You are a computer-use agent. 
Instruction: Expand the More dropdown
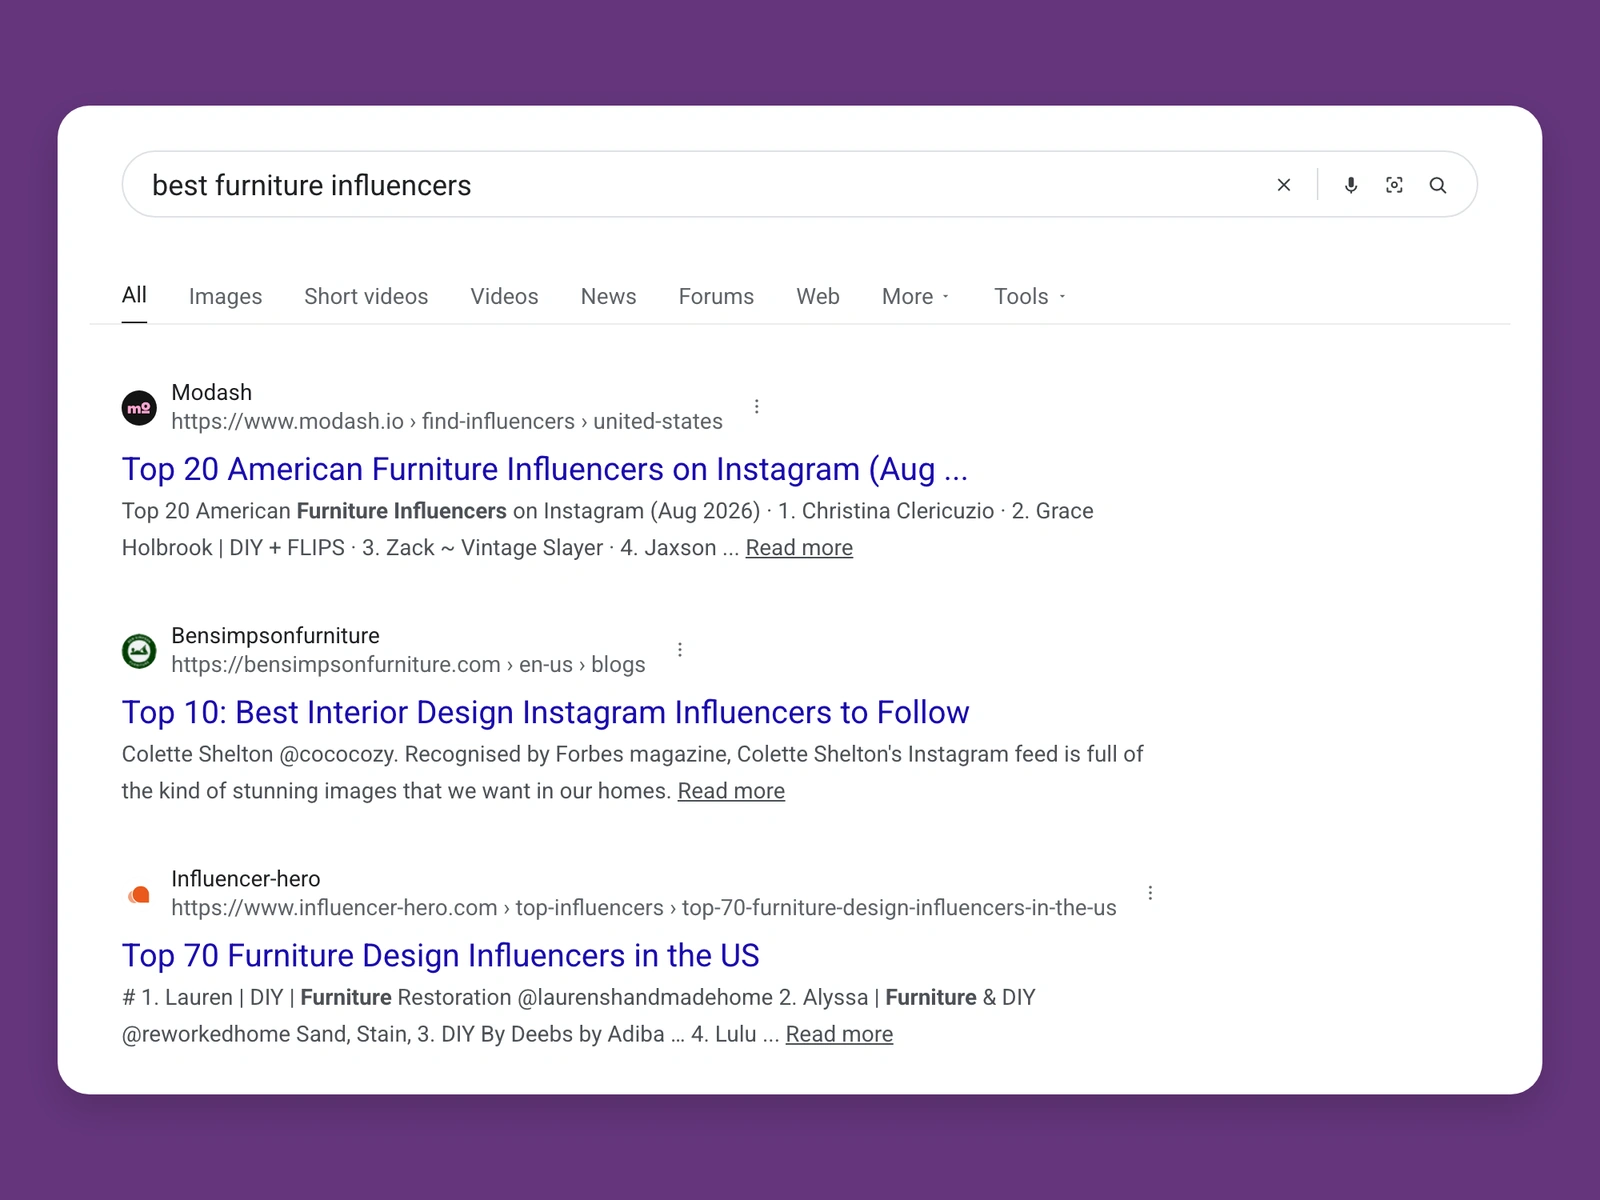click(916, 297)
